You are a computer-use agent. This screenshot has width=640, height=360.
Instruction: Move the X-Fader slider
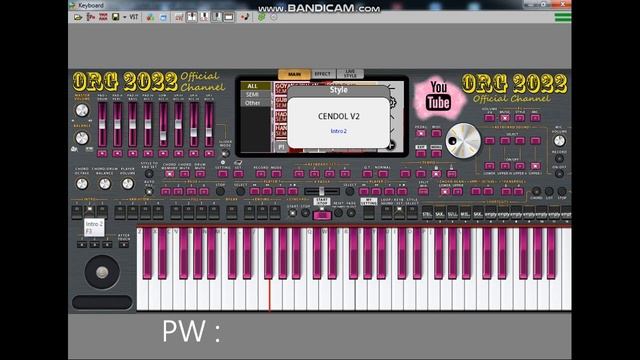pos(322,191)
